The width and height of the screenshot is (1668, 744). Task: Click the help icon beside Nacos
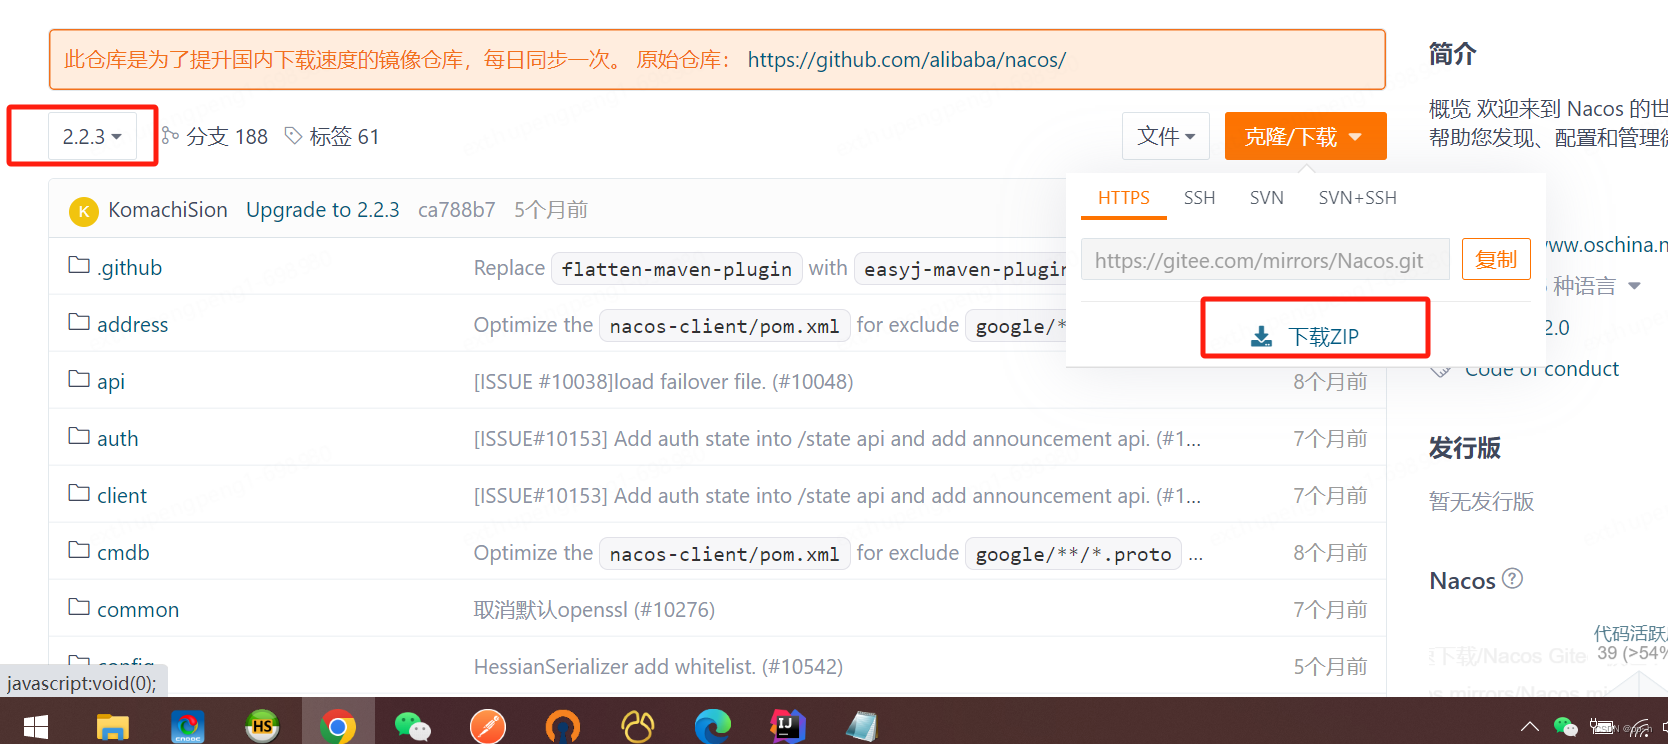(1513, 579)
